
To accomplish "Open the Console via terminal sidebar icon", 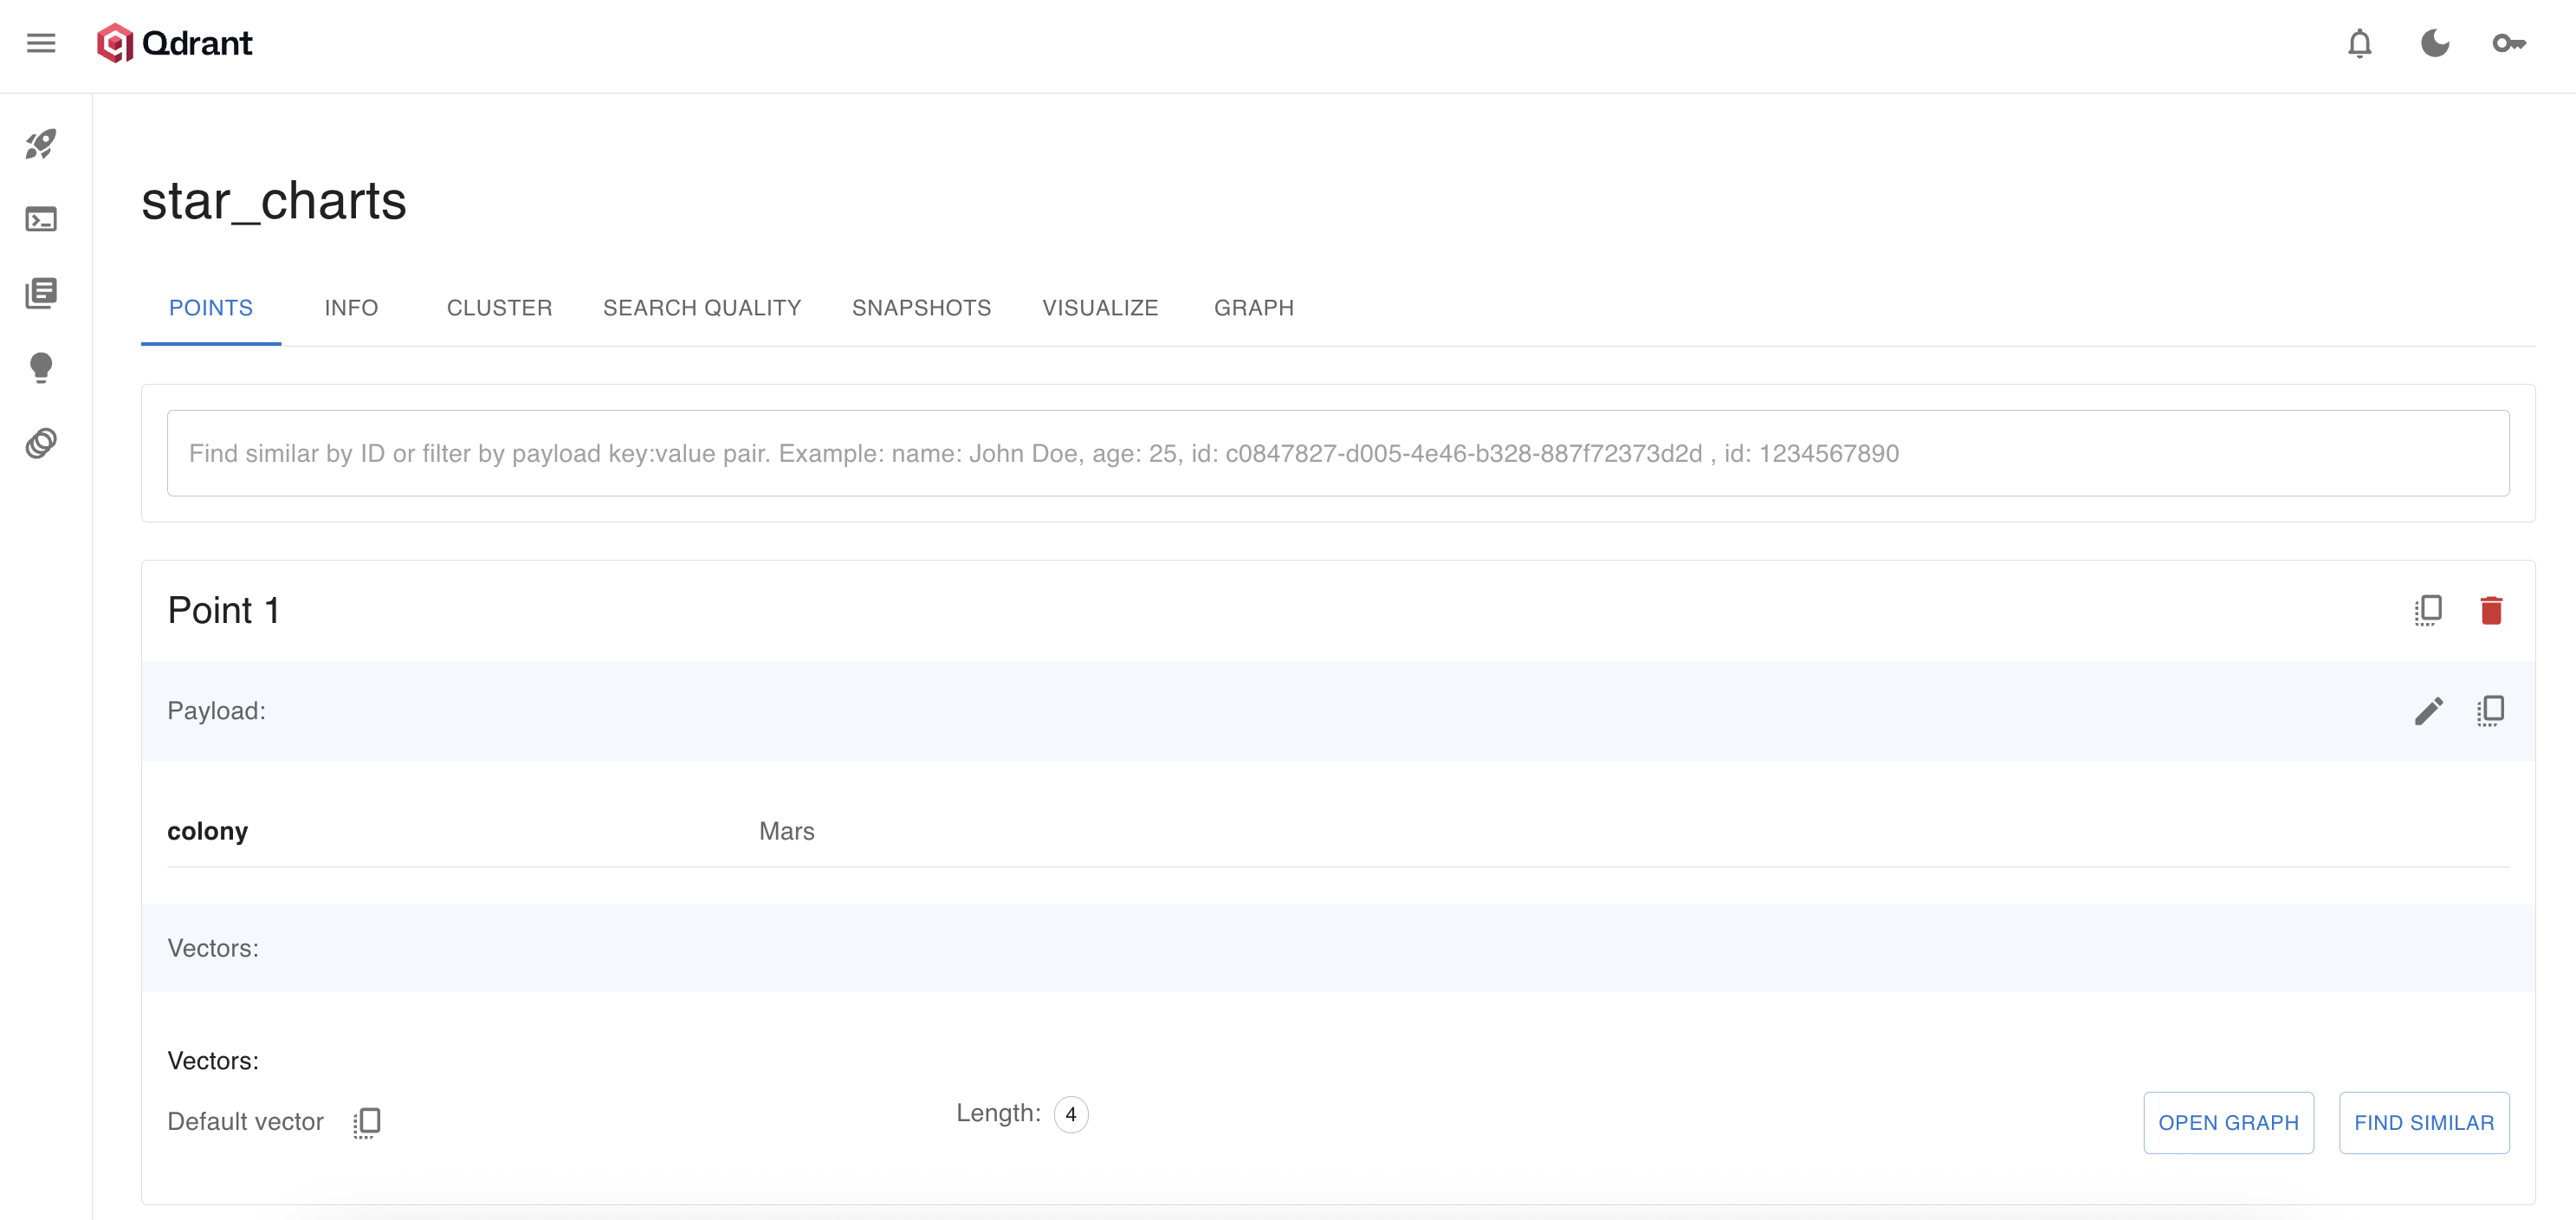I will point(41,219).
